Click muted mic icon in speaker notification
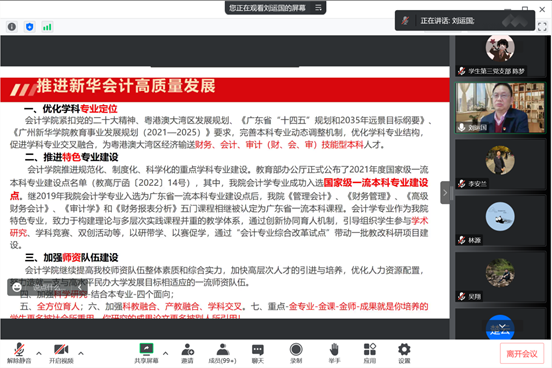552x368 pixels. click(x=406, y=21)
